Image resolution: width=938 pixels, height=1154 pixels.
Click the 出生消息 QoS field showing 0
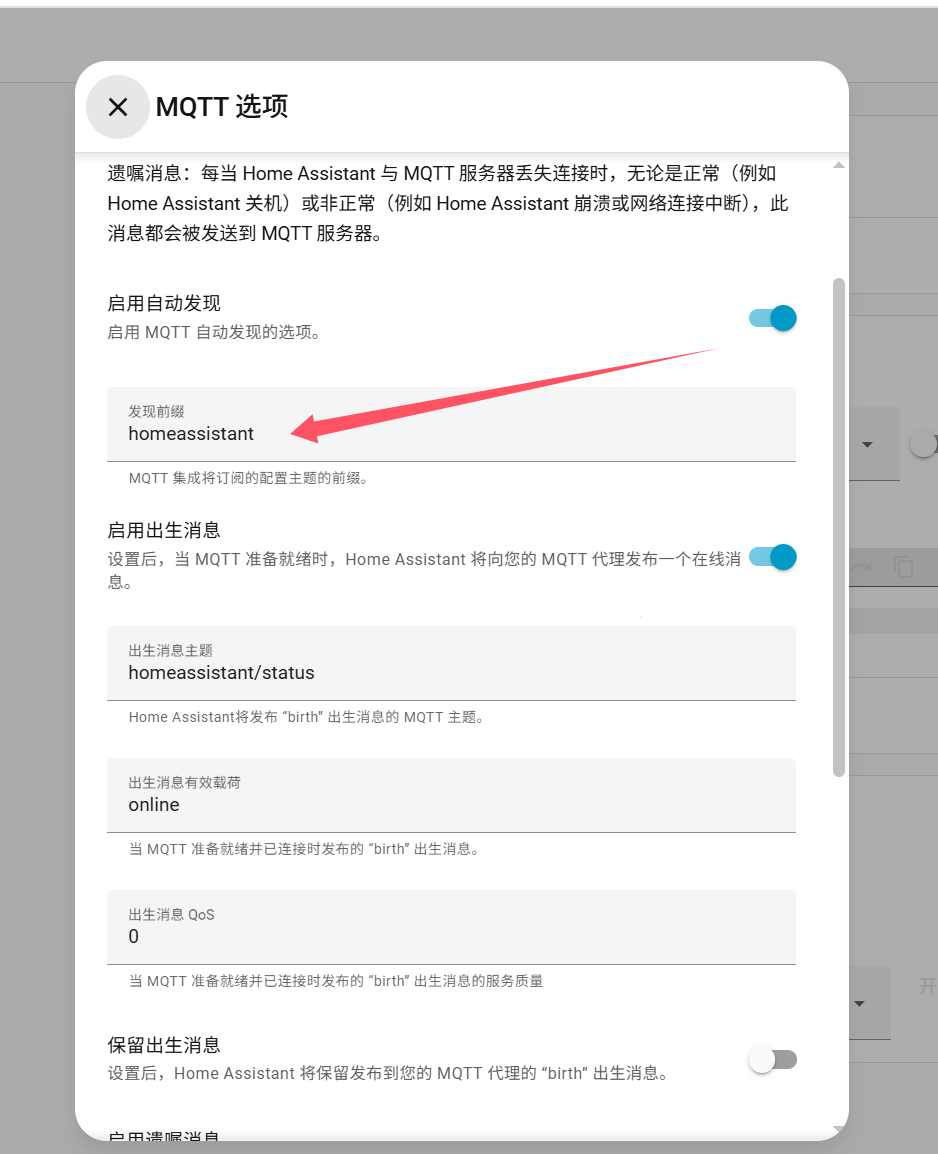click(x=451, y=928)
